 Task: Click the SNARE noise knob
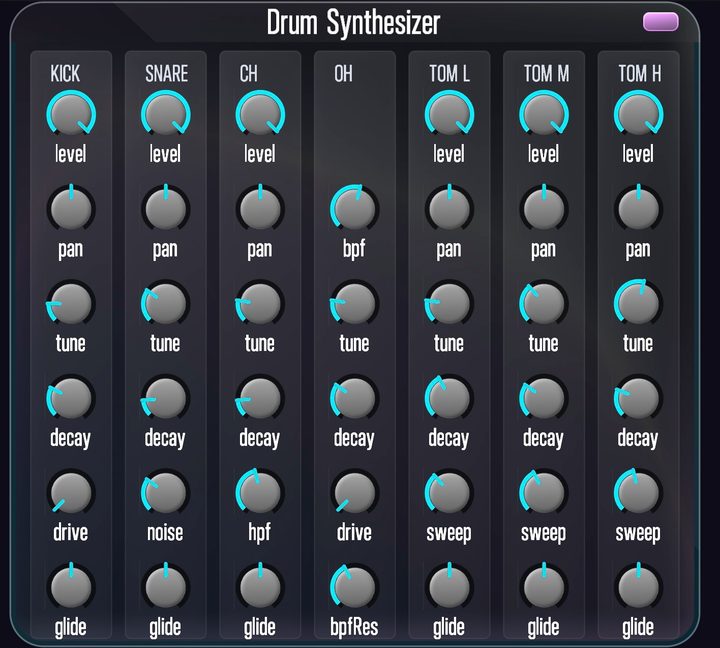pyautogui.click(x=165, y=492)
